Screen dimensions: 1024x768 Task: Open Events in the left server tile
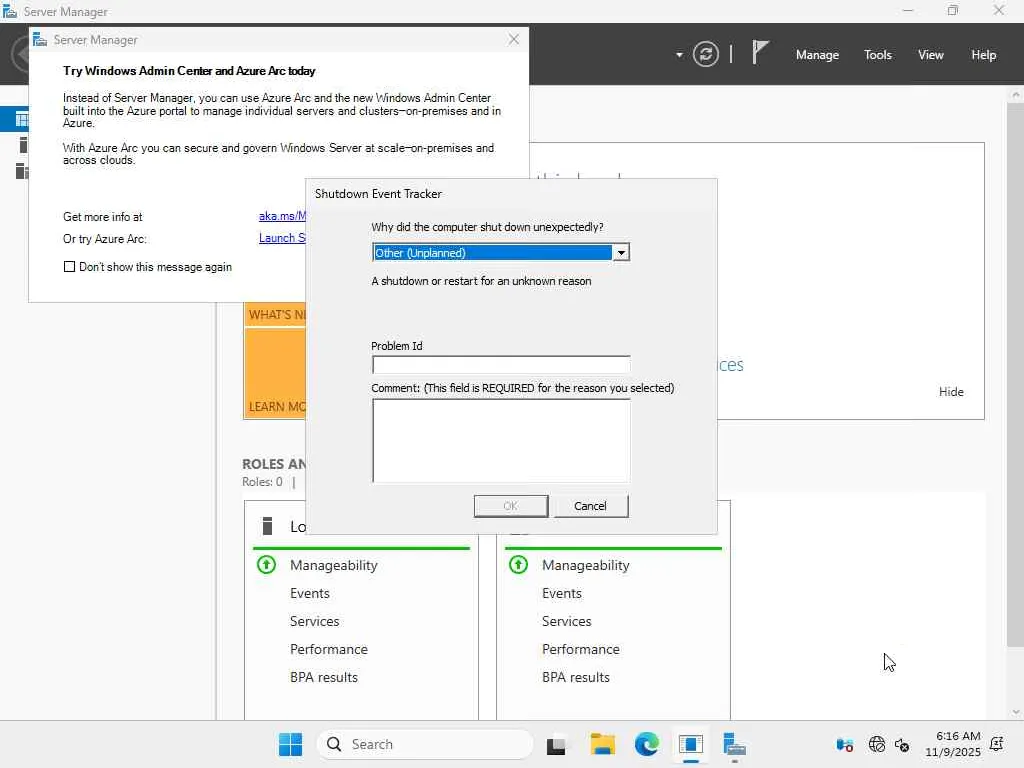tap(310, 593)
